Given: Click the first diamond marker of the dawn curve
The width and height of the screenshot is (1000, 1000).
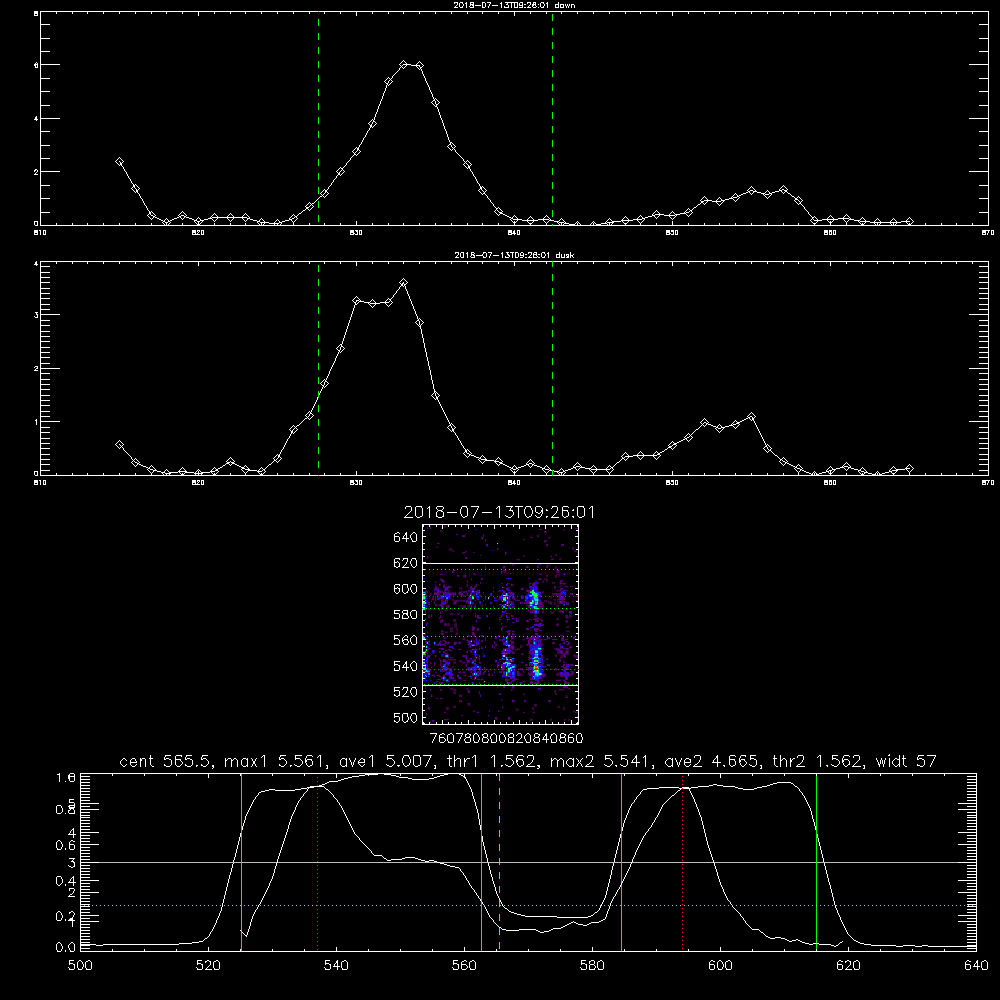Looking at the screenshot, I should click(119, 162).
